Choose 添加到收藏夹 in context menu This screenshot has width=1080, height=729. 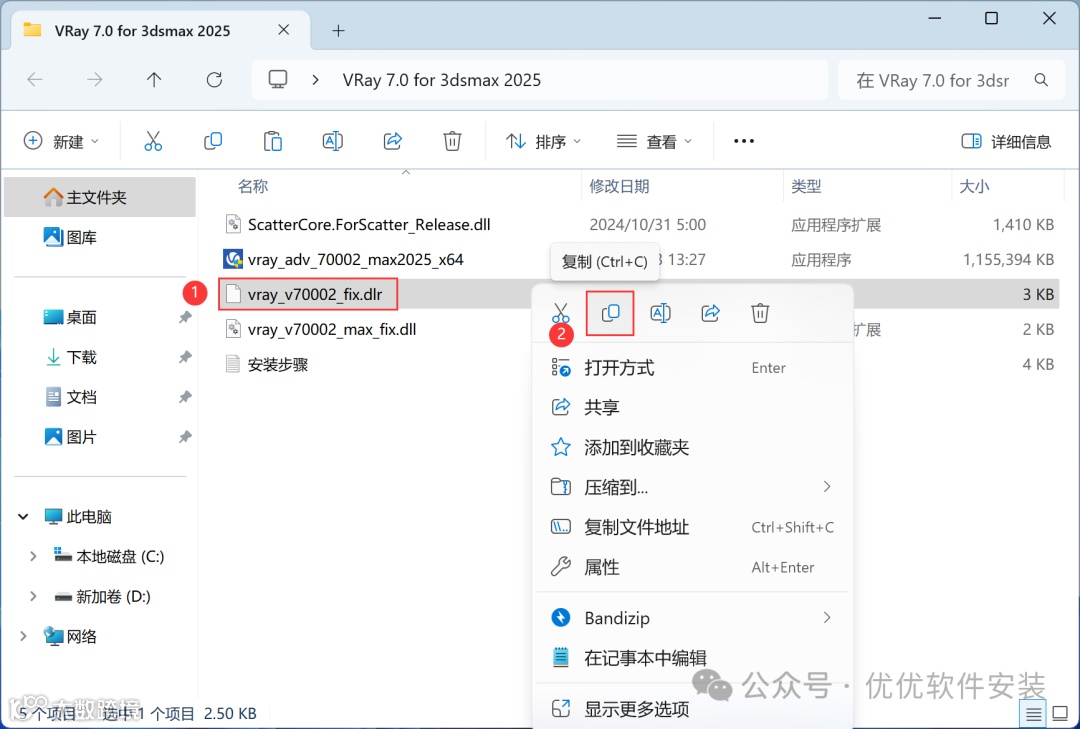693,447
